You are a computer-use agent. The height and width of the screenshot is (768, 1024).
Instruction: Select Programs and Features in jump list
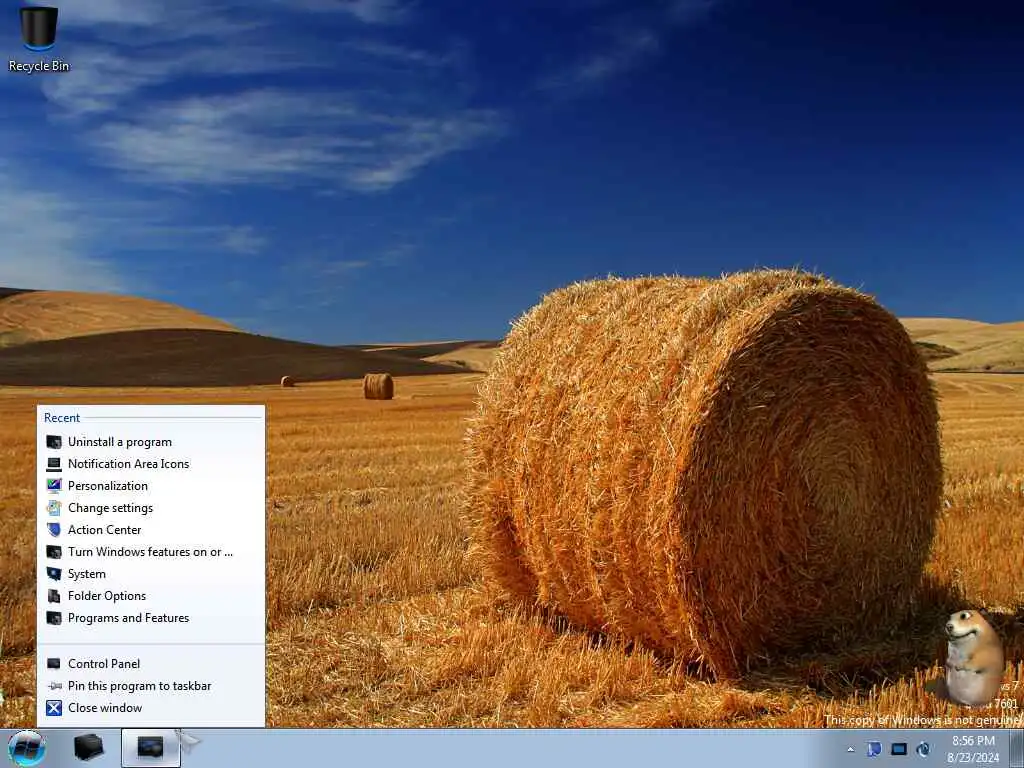151,618
